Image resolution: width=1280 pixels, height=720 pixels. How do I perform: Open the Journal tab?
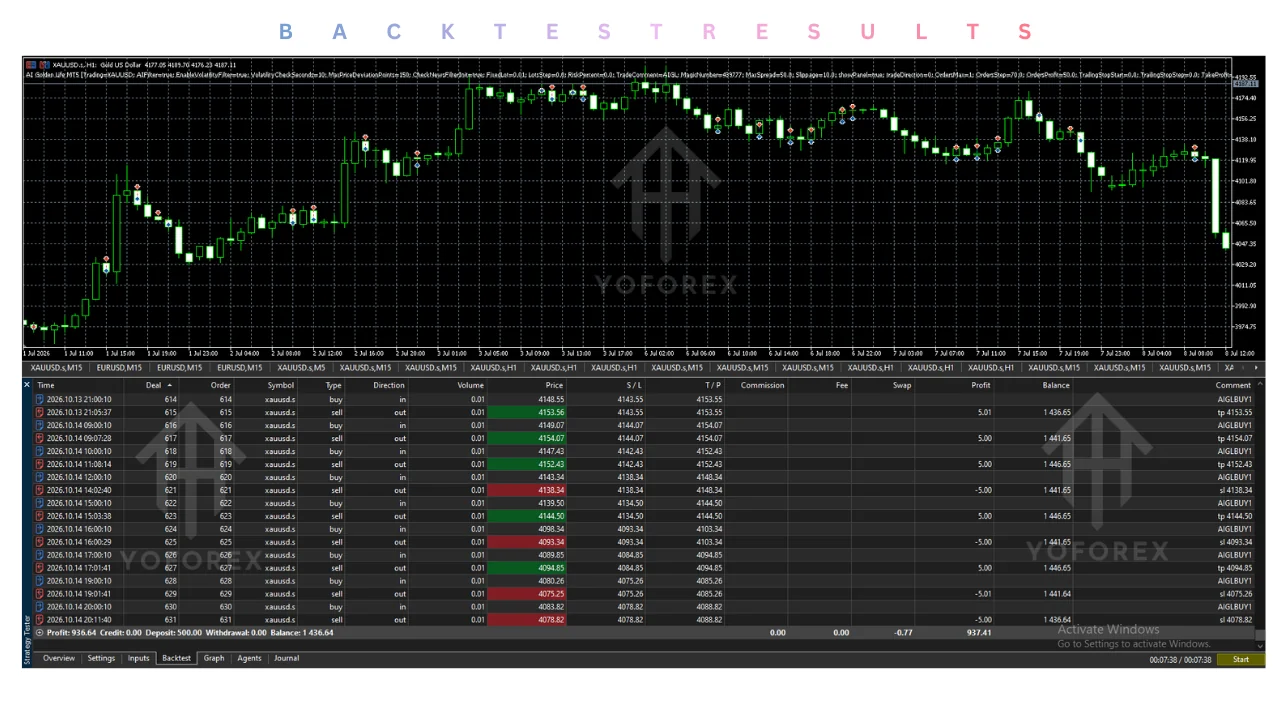click(287, 658)
